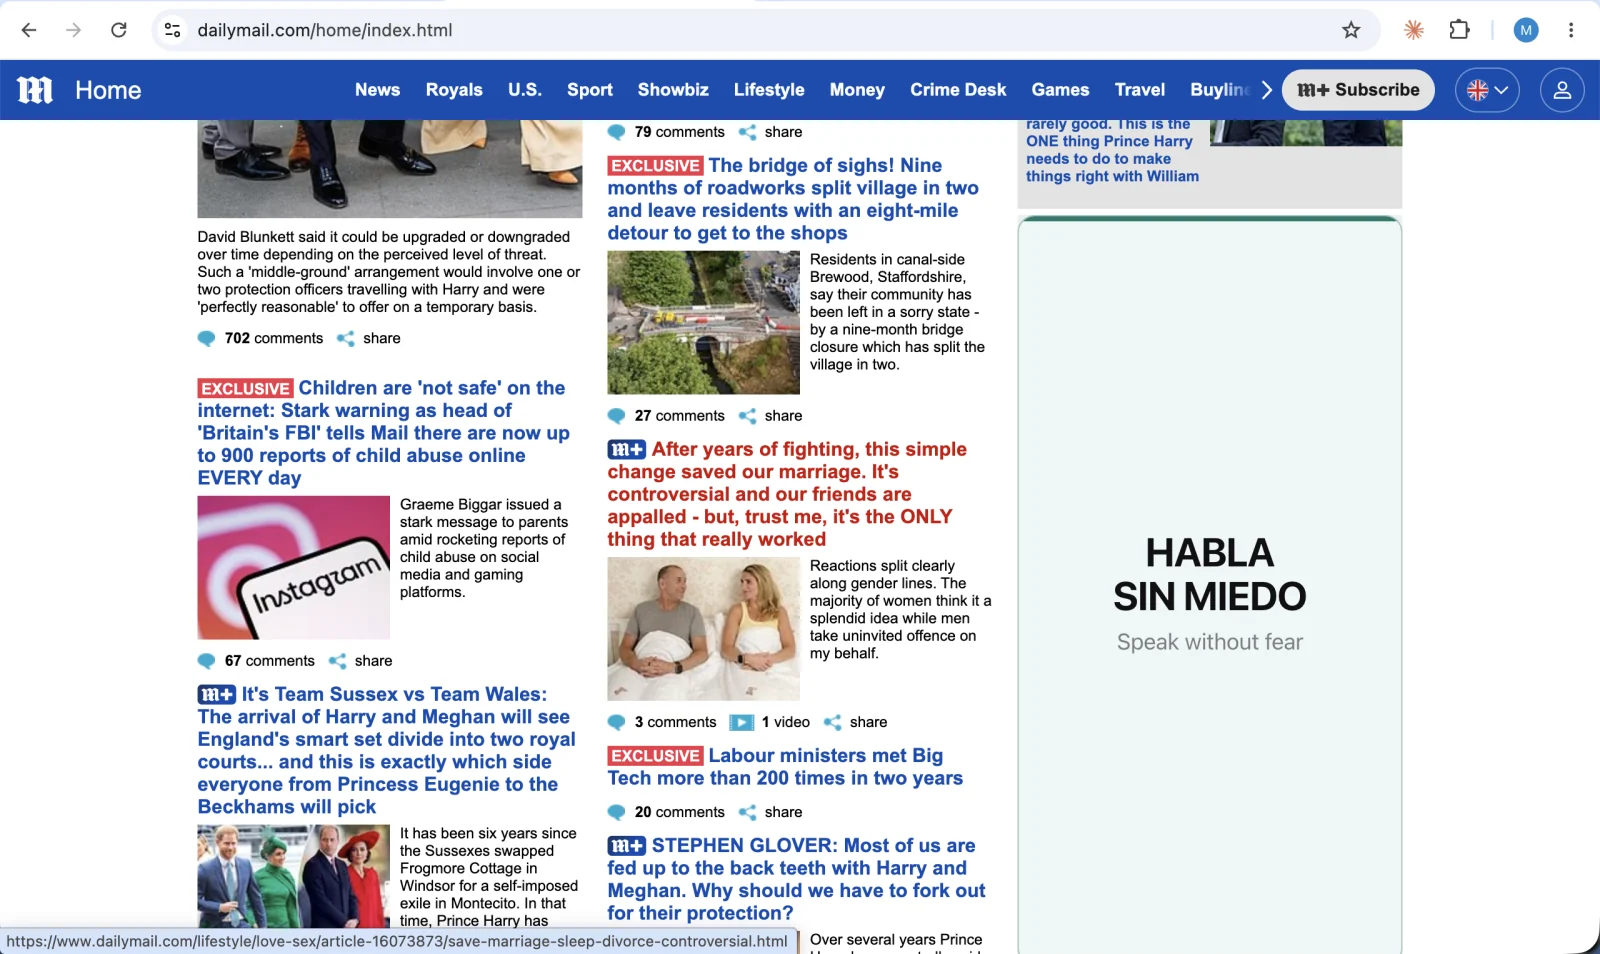
Task: Open the couple in bed thumbnail
Action: click(704, 629)
